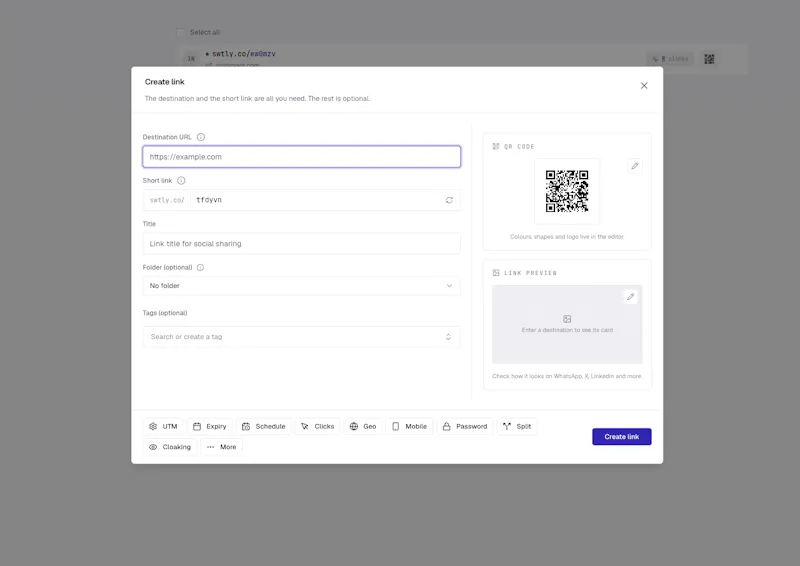
Task: Open Schedule settings
Action: coord(264,427)
